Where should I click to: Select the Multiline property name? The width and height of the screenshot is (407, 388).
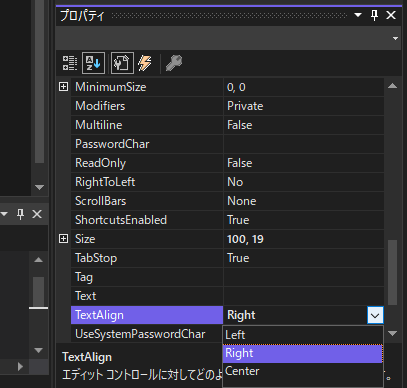147,125
